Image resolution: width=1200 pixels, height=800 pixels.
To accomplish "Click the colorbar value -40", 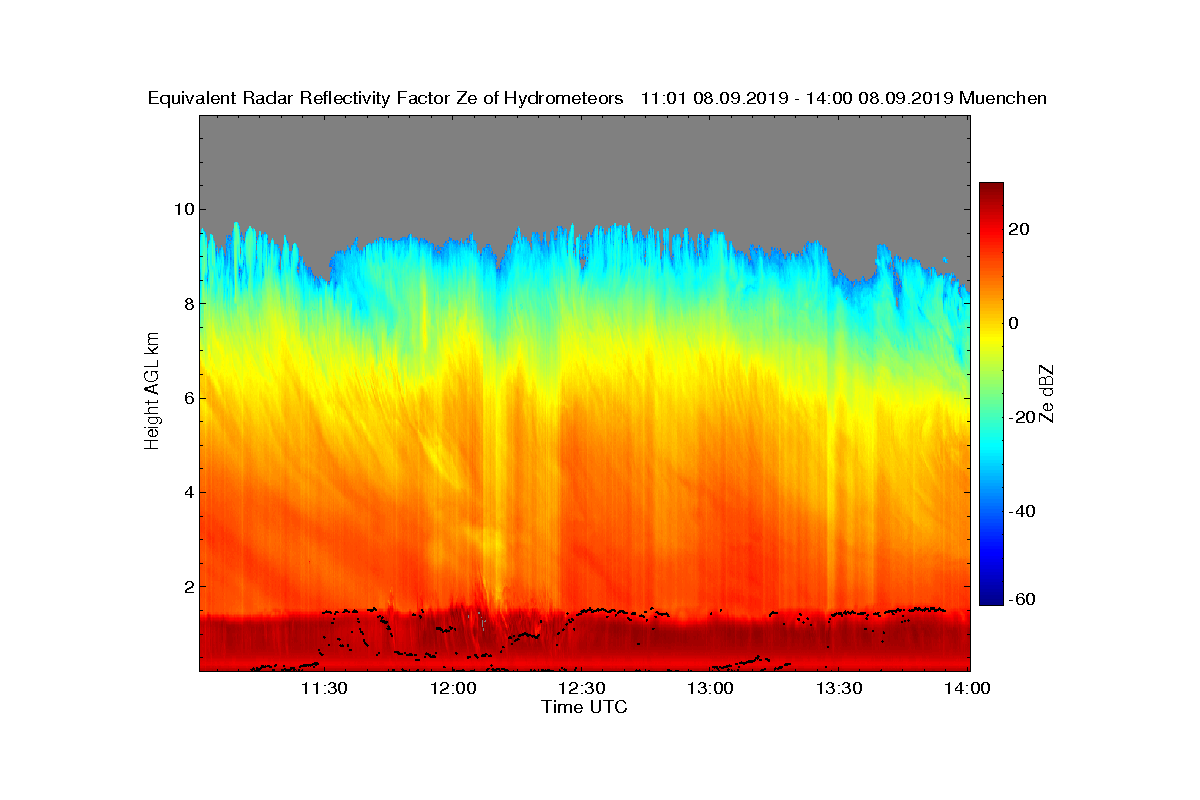I will pyautogui.click(x=1023, y=511).
